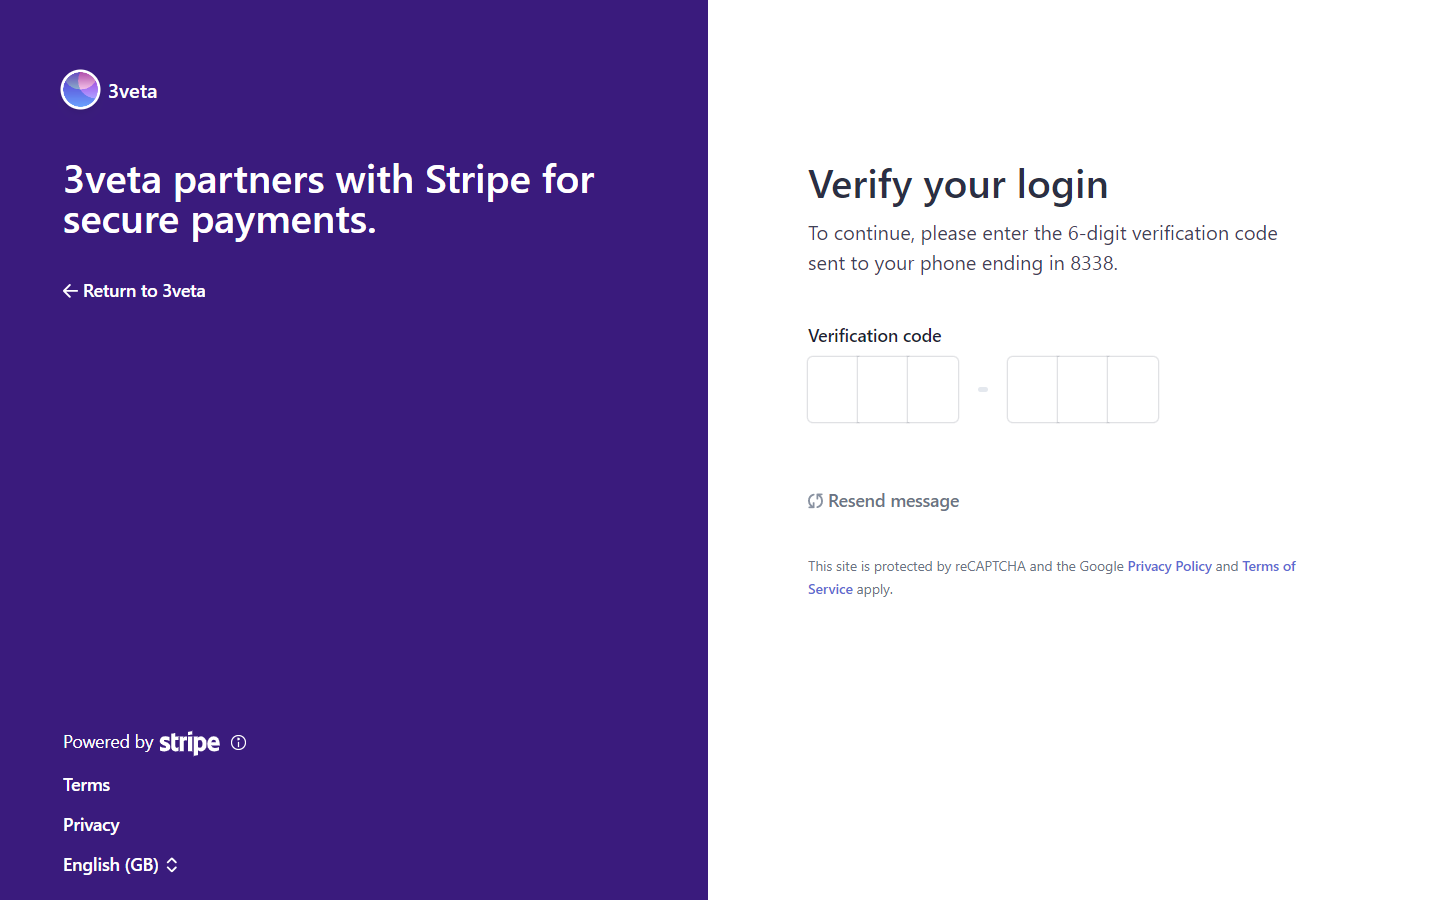This screenshot has width=1446, height=910.
Task: Click the third verification code digit box
Action: (932, 389)
